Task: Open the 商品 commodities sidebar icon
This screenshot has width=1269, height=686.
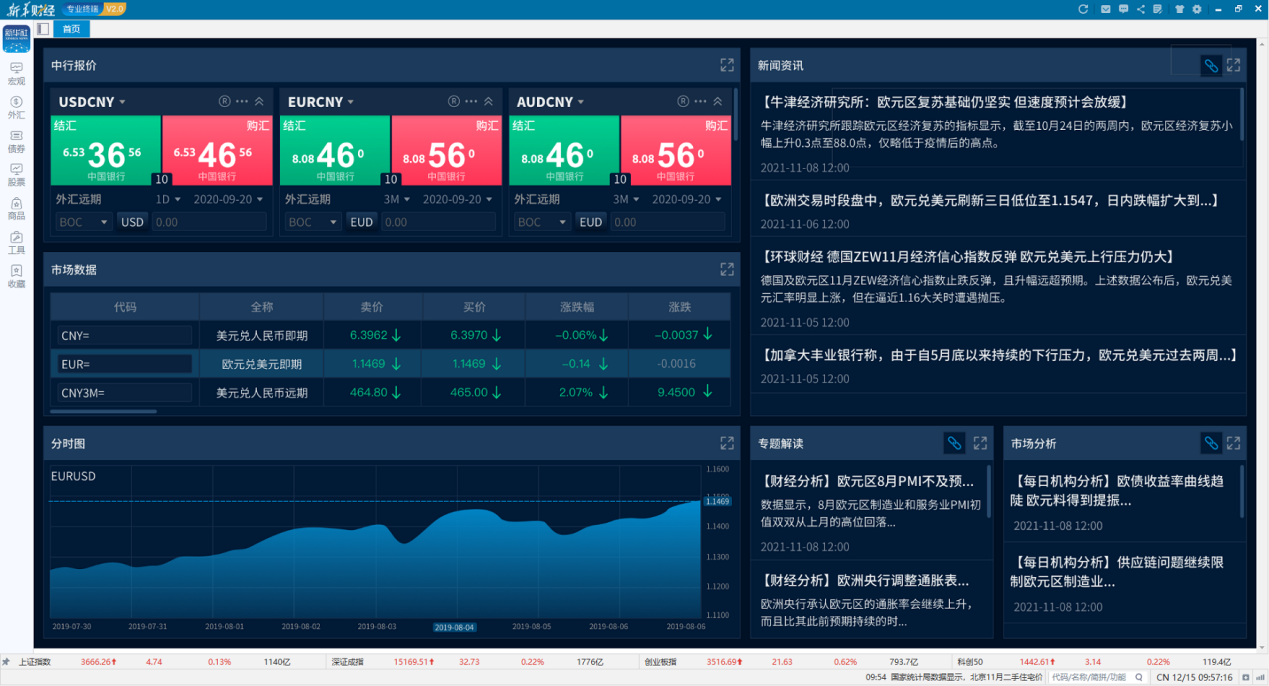Action: (x=16, y=208)
